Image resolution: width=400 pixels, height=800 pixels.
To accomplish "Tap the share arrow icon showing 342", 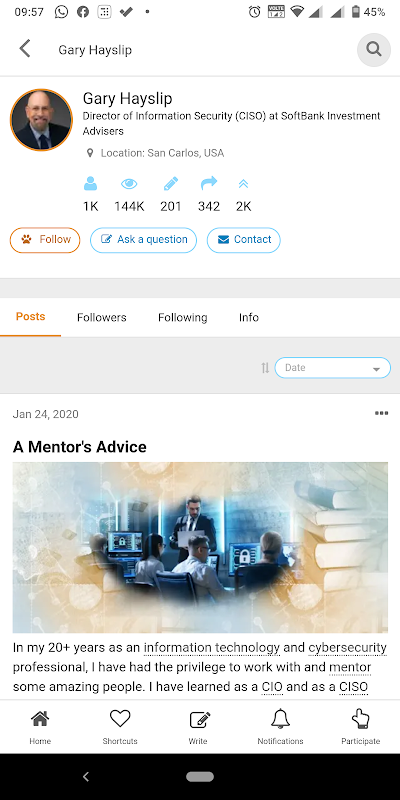I will coord(209,183).
